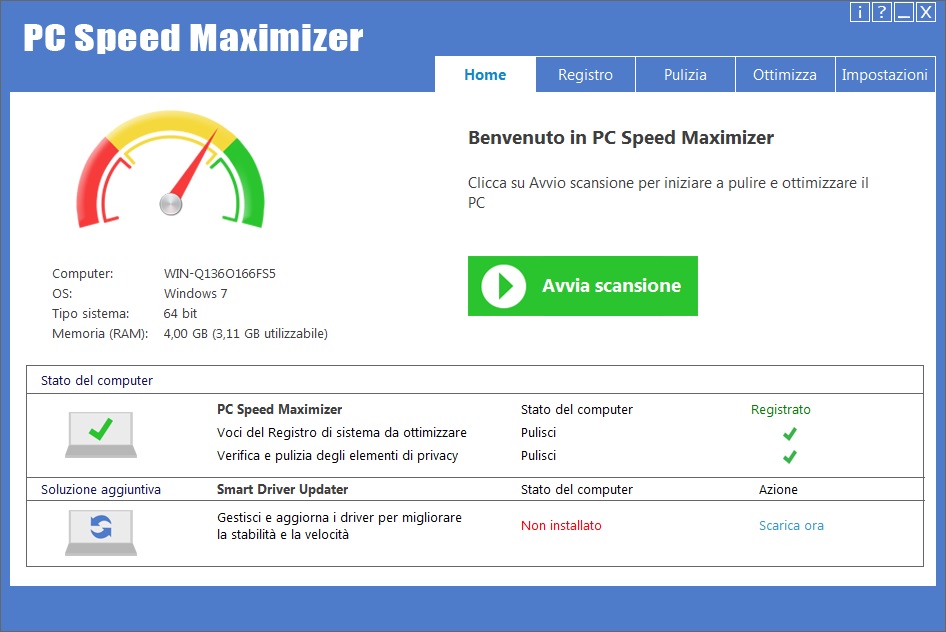Click the checkmark for Registro di sistema row
The width and height of the screenshot is (946, 632).
[789, 433]
